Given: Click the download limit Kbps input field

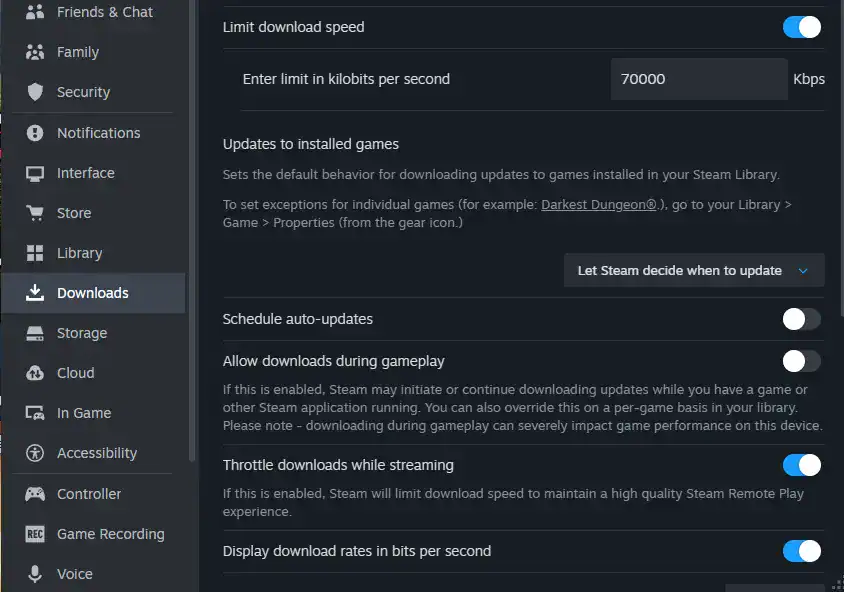Looking at the screenshot, I should [698, 79].
